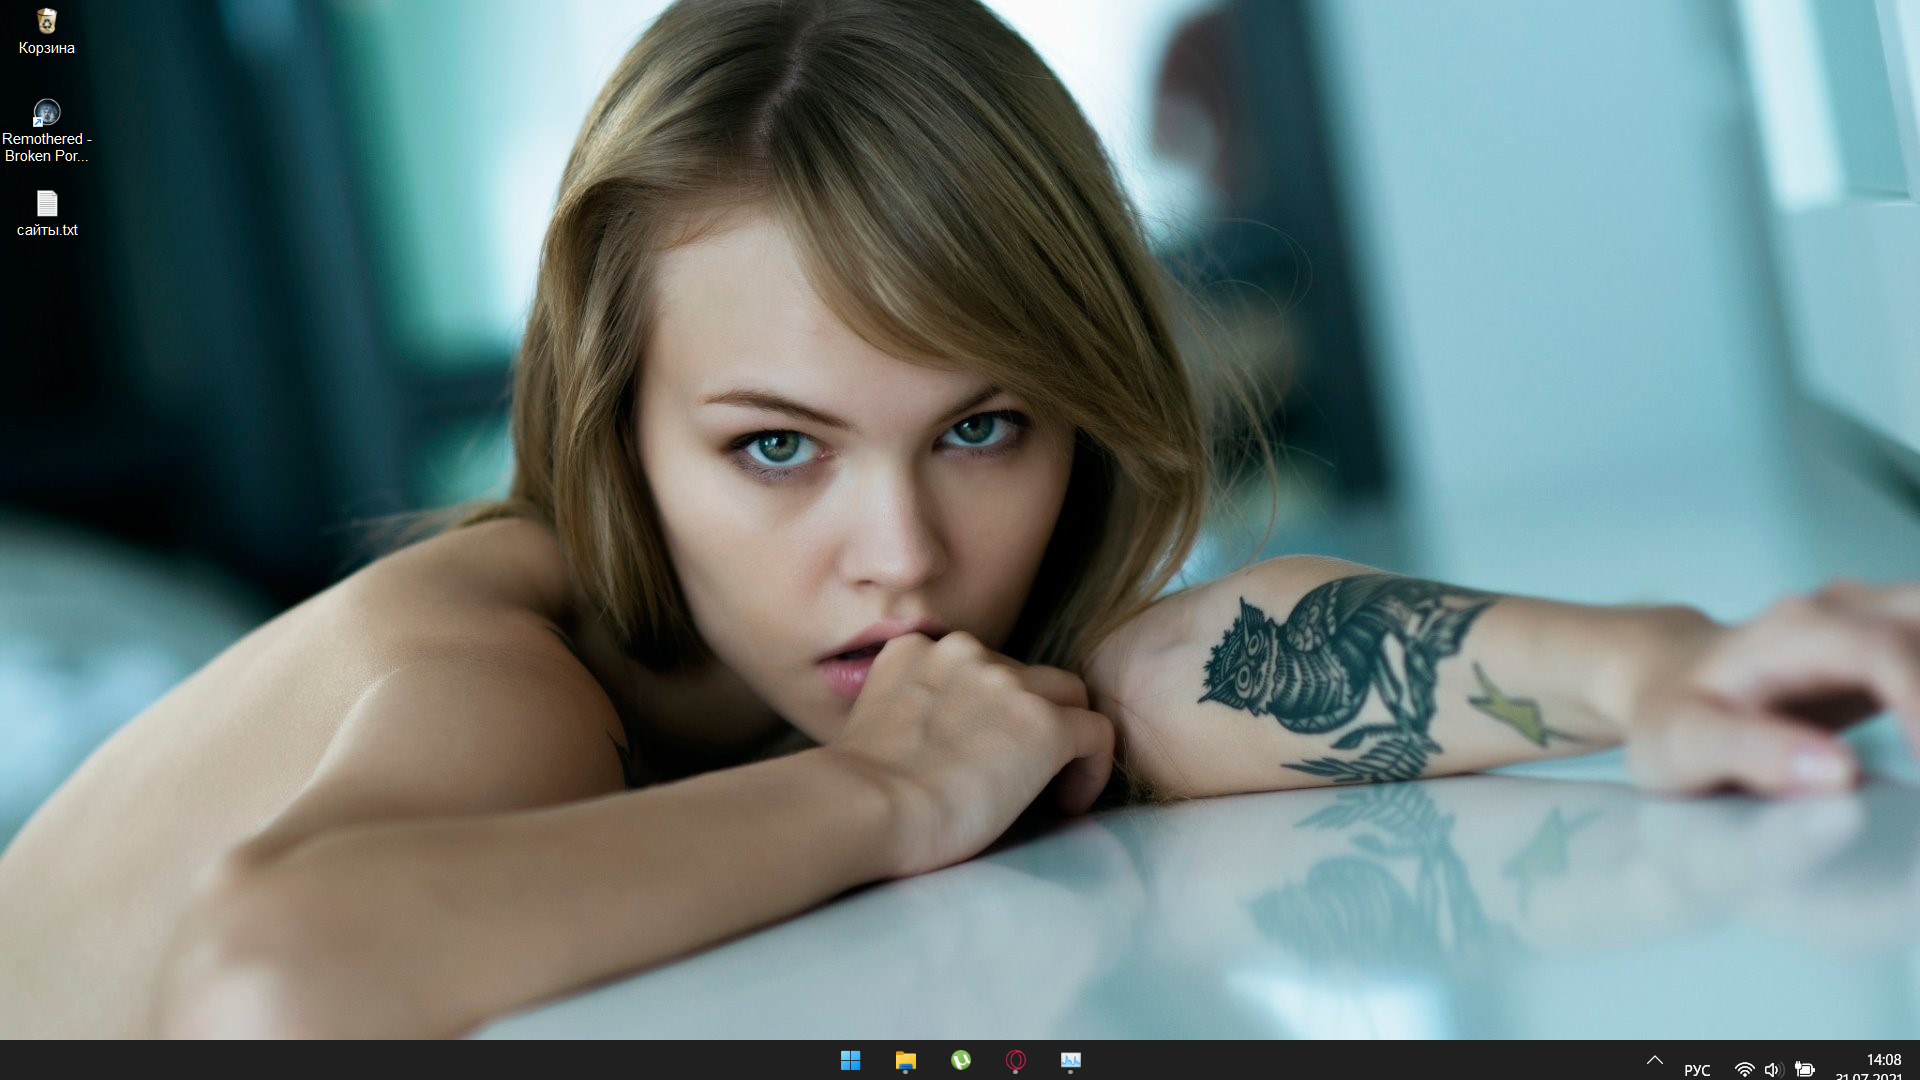
Task: Switch to the Opera browser in the taskbar
Action: [1015, 1061]
